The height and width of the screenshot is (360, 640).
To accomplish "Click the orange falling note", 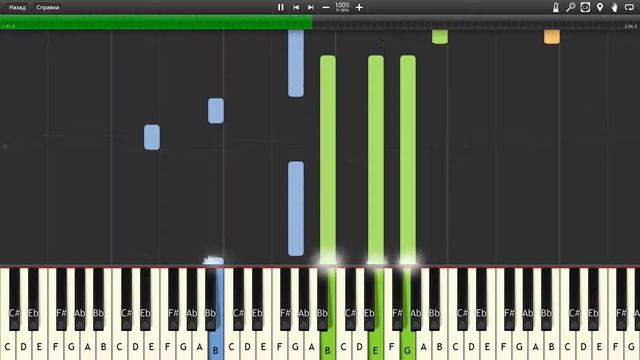I will 552,36.
